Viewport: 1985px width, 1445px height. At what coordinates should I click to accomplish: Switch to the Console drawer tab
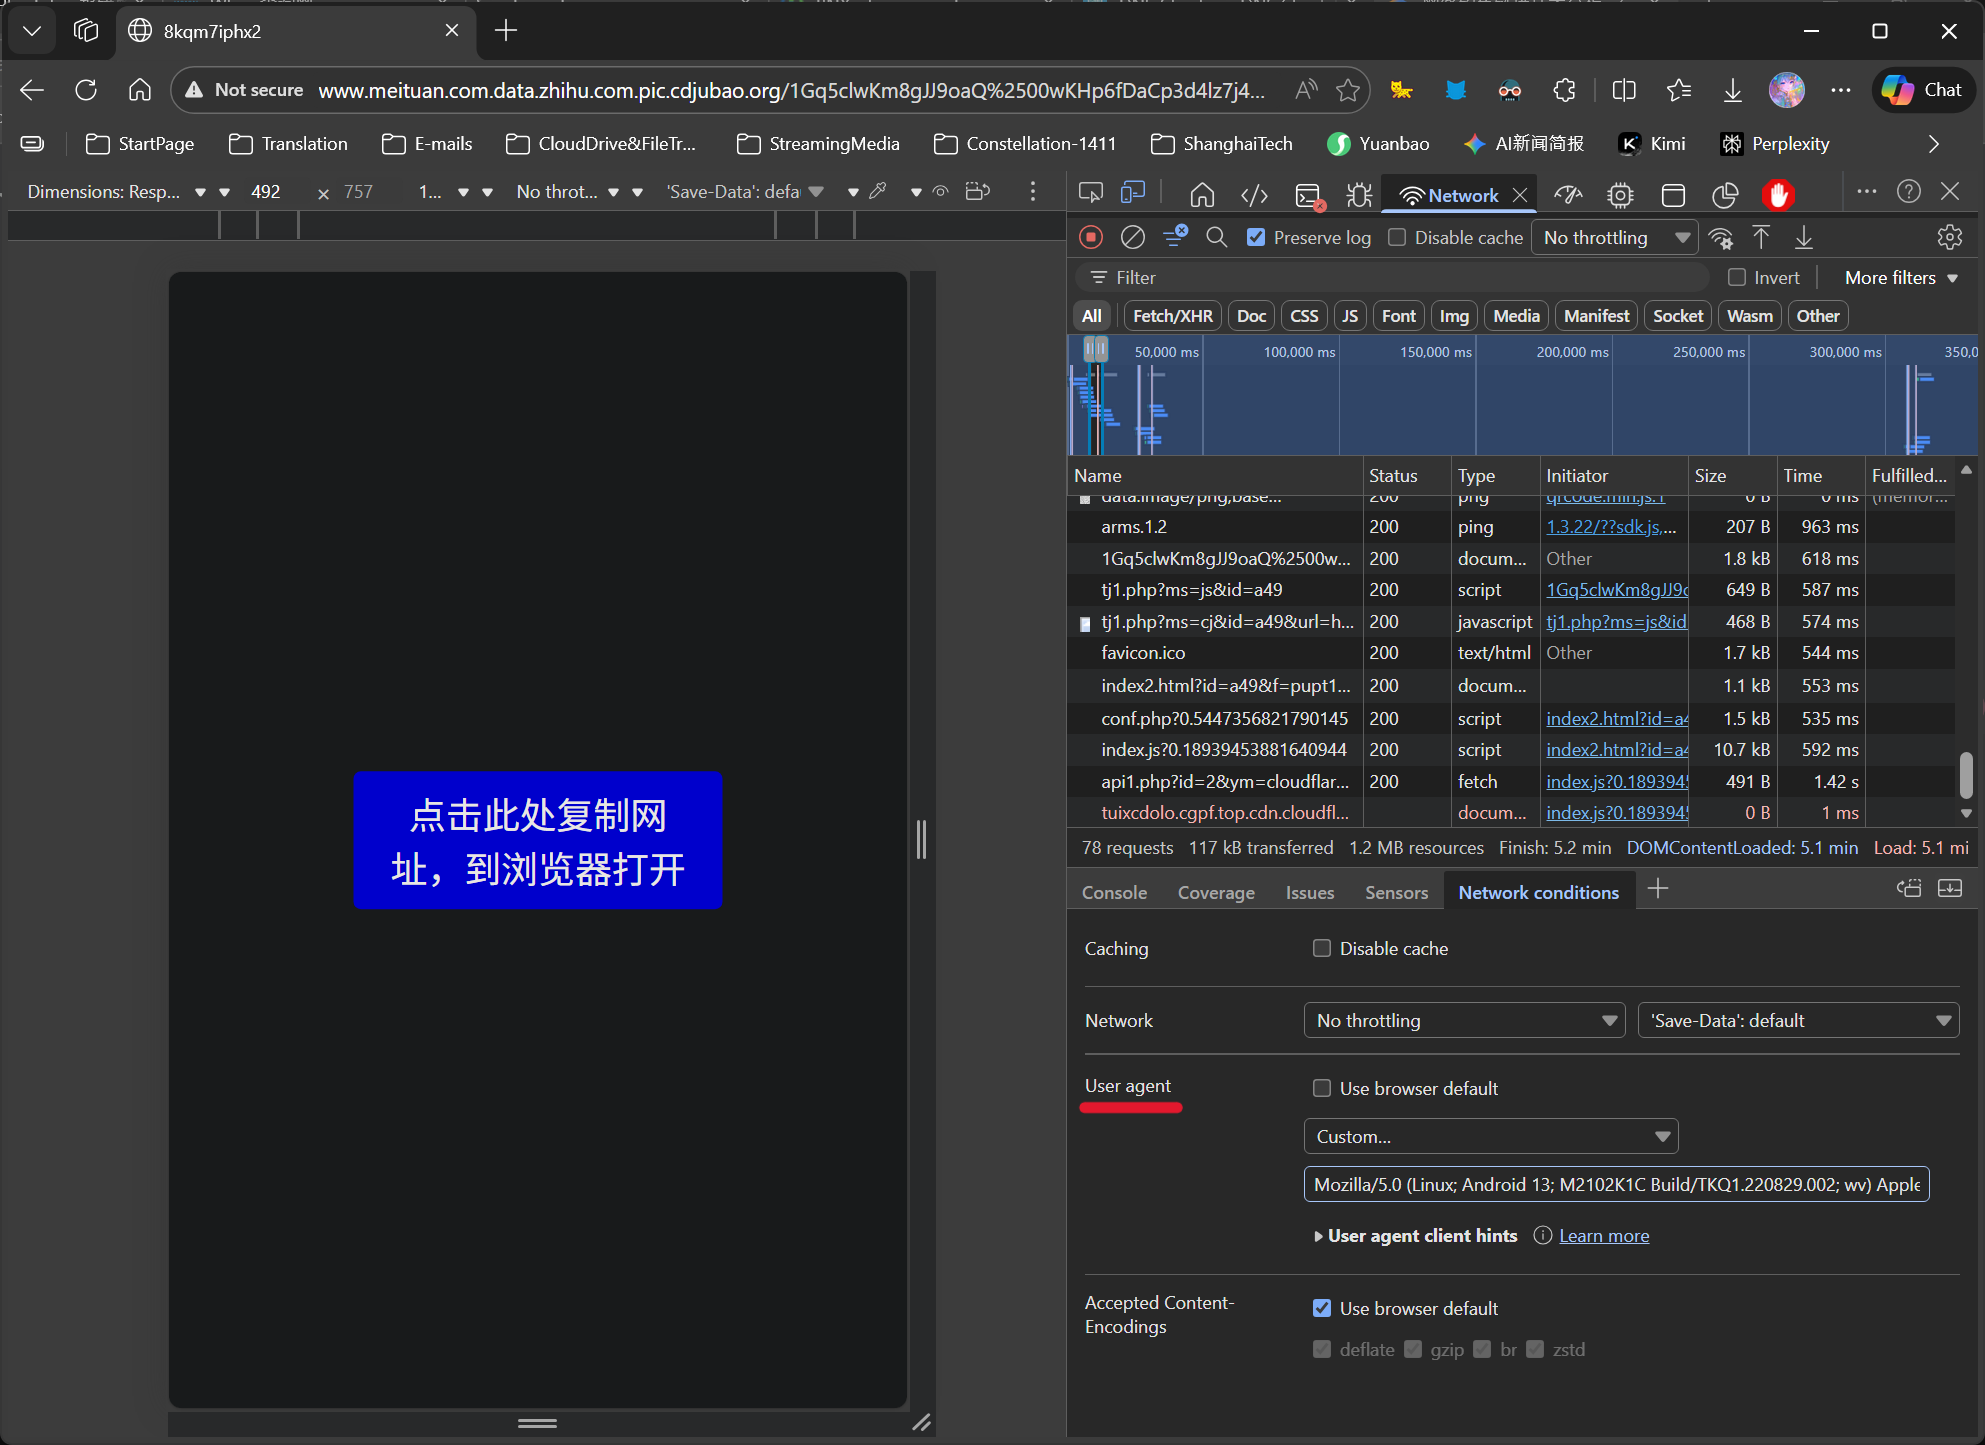click(x=1114, y=892)
